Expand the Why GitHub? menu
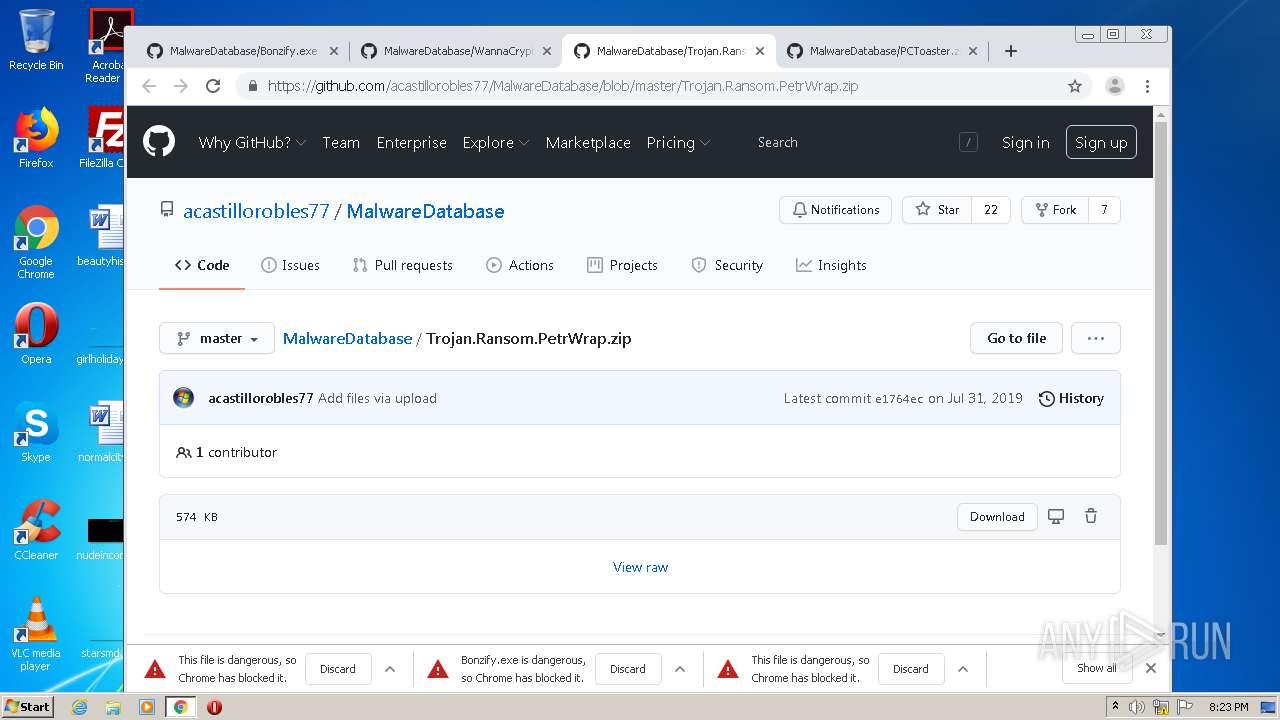Viewport: 1280px width, 720px height. 252,142
